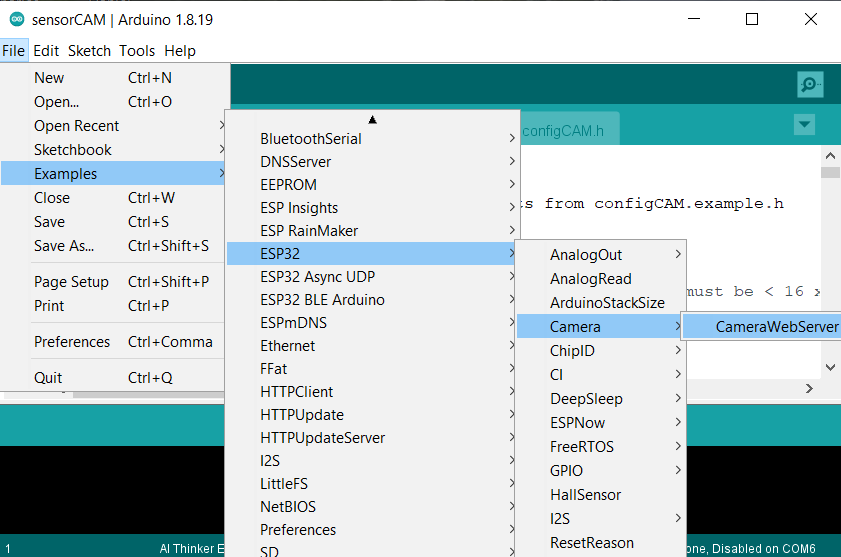Screen dimensions: 841x557
Task: Click the horizontal scroll-right arrow
Action: (x=809, y=388)
